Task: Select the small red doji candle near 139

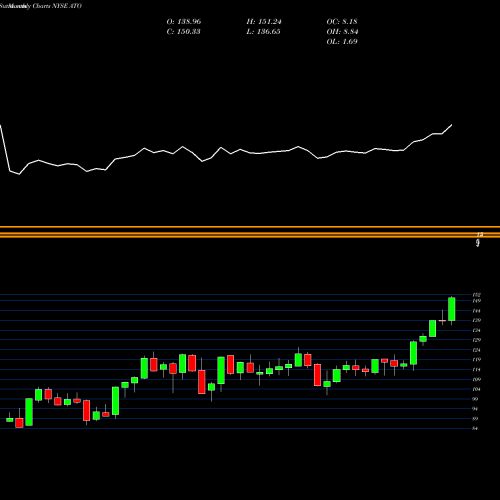Action: click(x=442, y=320)
